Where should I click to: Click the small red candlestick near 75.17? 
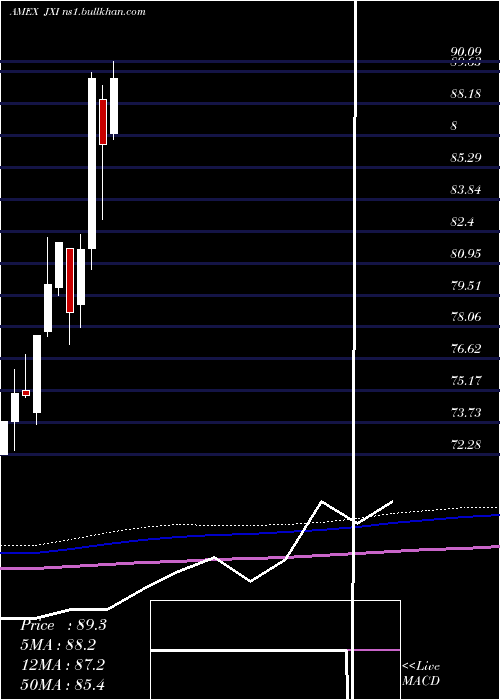(26, 393)
